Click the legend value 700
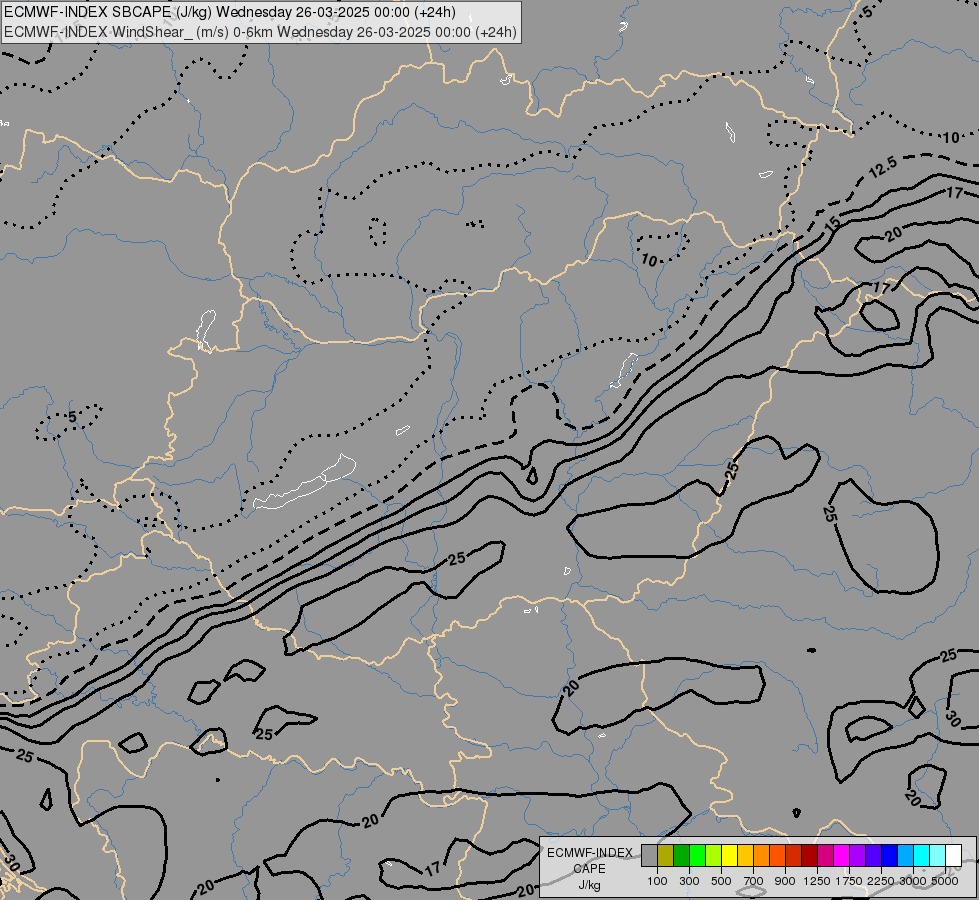The height and width of the screenshot is (900, 979). tap(754, 881)
